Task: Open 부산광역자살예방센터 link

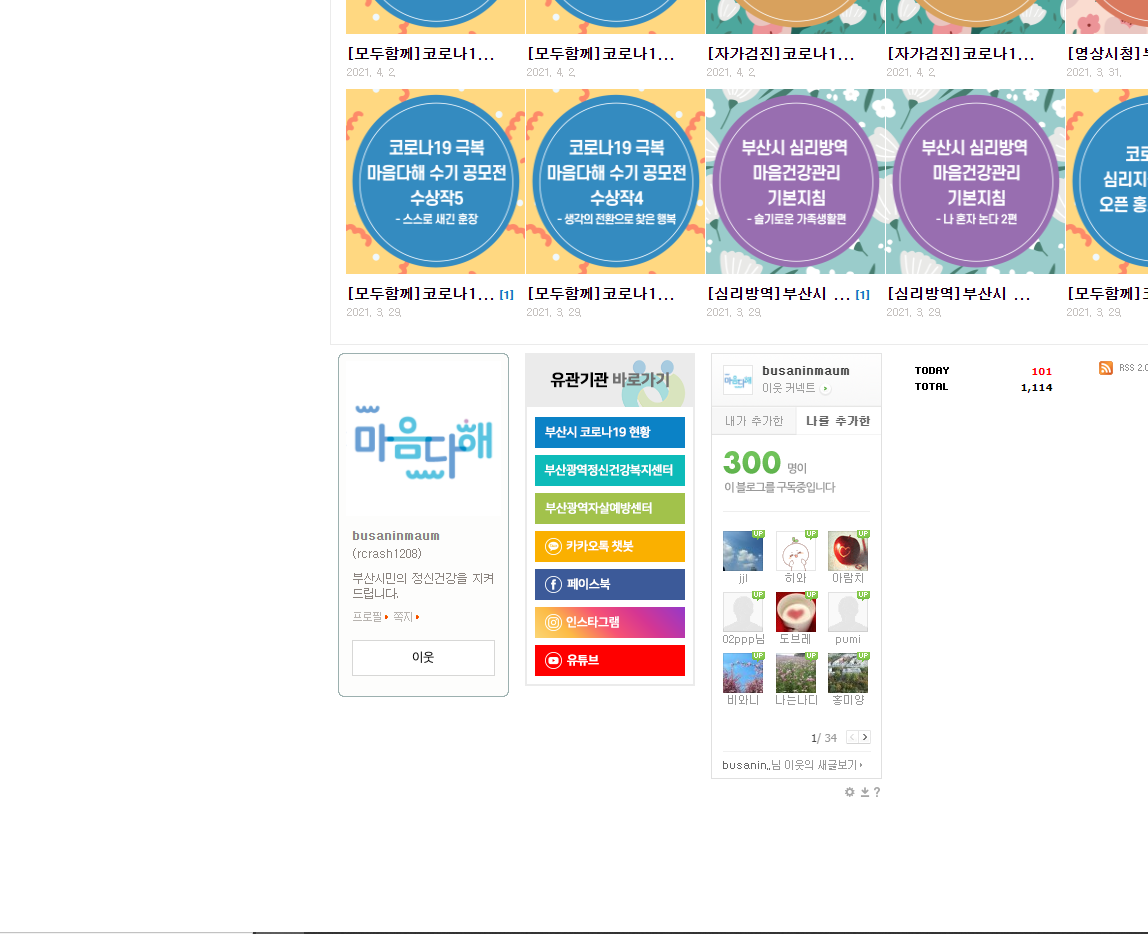Action: pos(609,509)
